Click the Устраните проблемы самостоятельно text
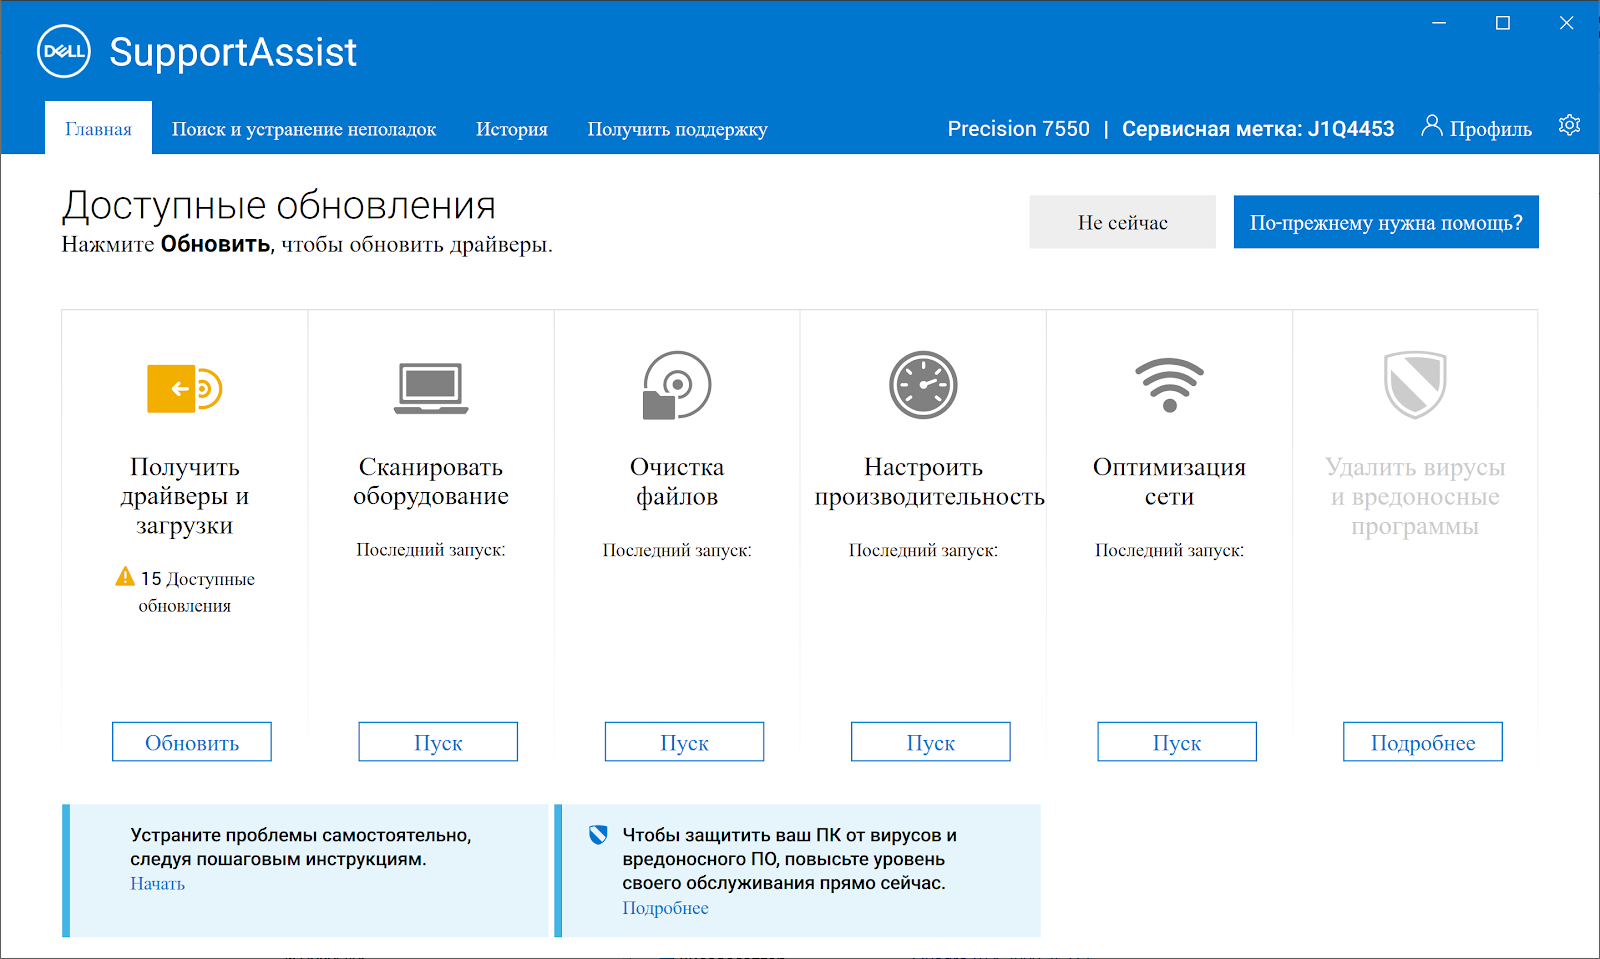The width and height of the screenshot is (1600, 959). pyautogui.click(x=301, y=847)
